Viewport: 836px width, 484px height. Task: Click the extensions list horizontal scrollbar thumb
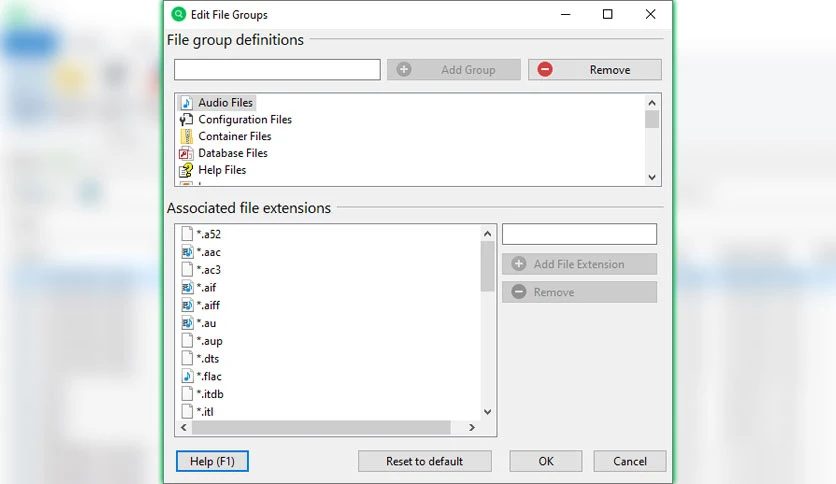[321, 427]
